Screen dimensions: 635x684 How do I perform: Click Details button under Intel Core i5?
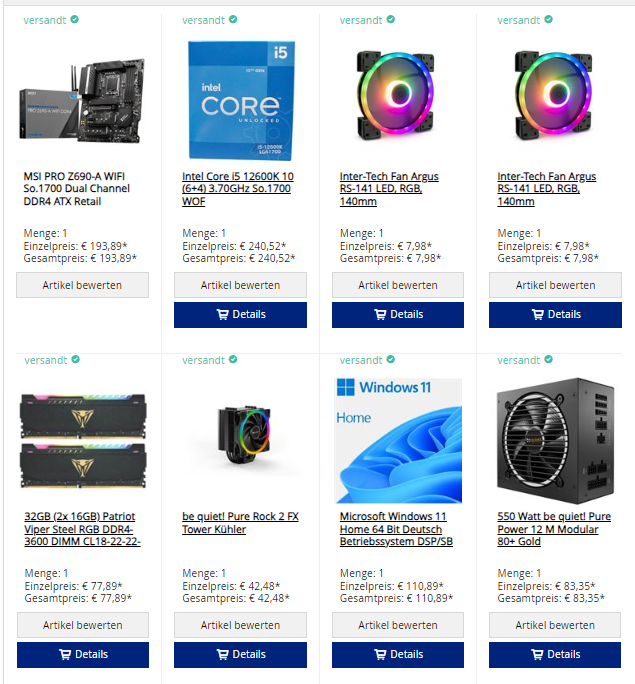click(x=240, y=315)
